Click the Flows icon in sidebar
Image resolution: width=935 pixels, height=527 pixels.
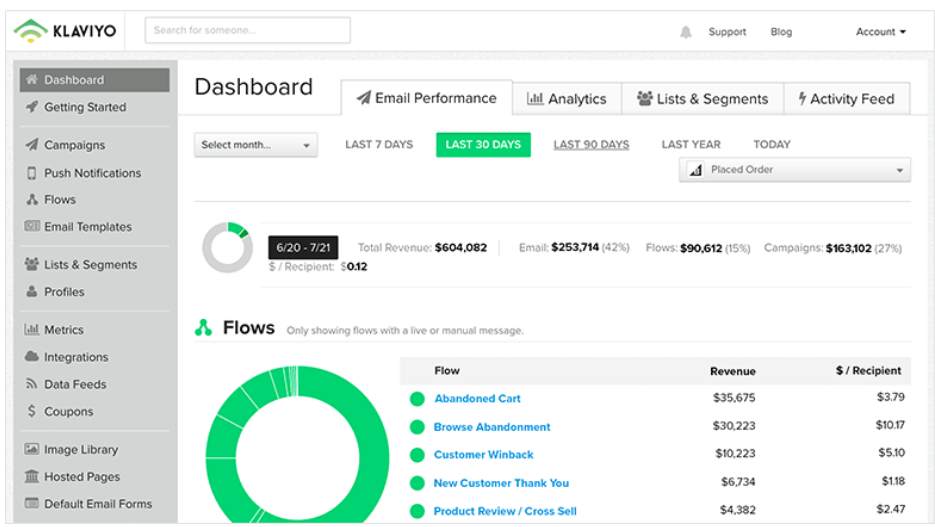[32, 199]
